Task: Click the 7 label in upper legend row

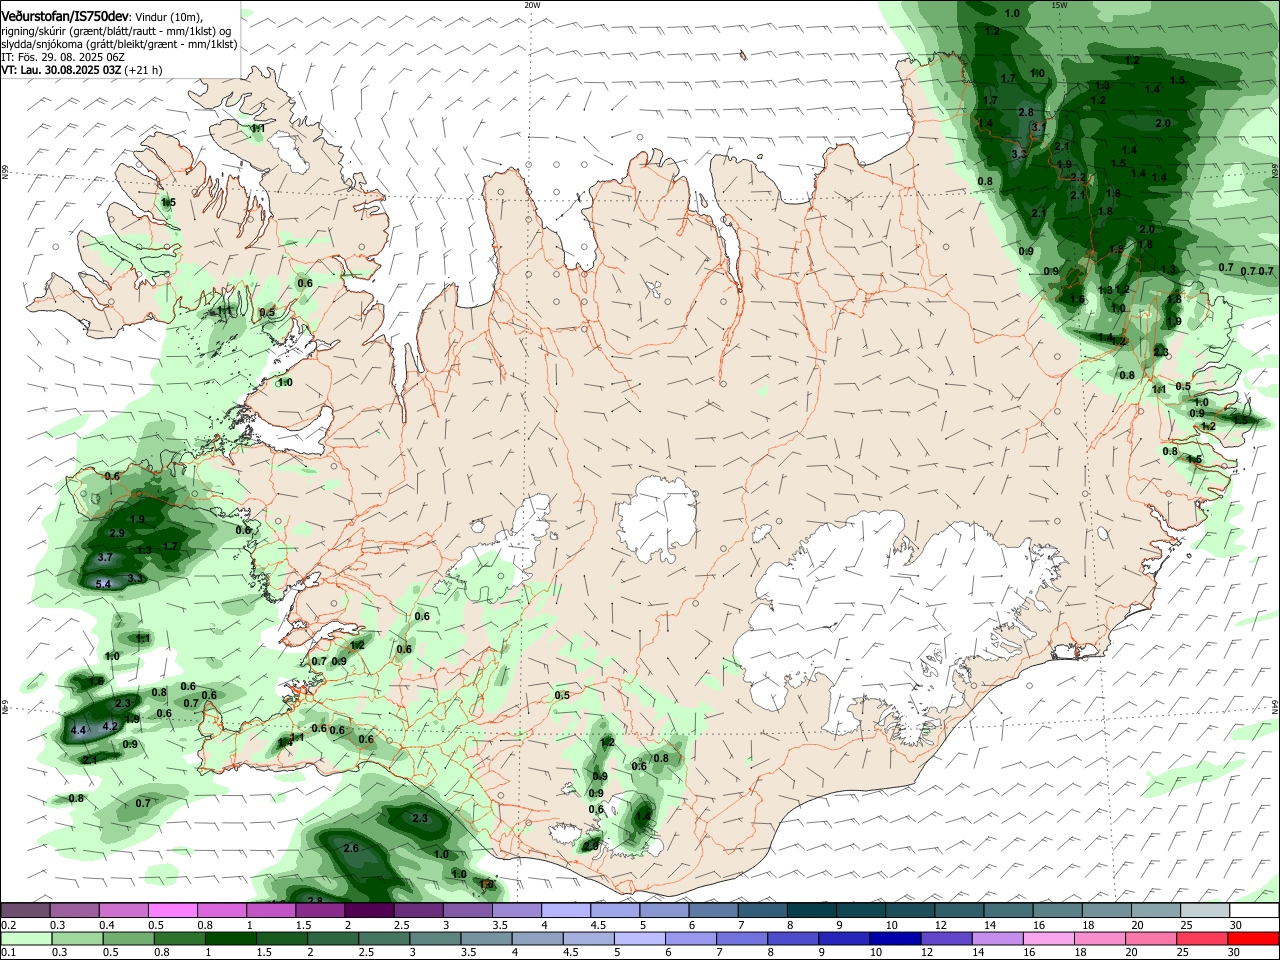Action: (x=740, y=925)
